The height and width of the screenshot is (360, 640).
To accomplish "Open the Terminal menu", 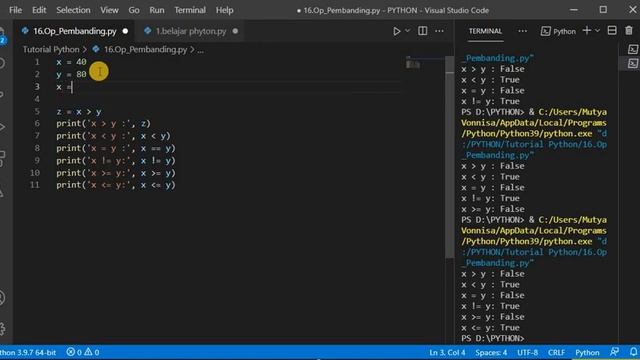I will (x=190, y=10).
